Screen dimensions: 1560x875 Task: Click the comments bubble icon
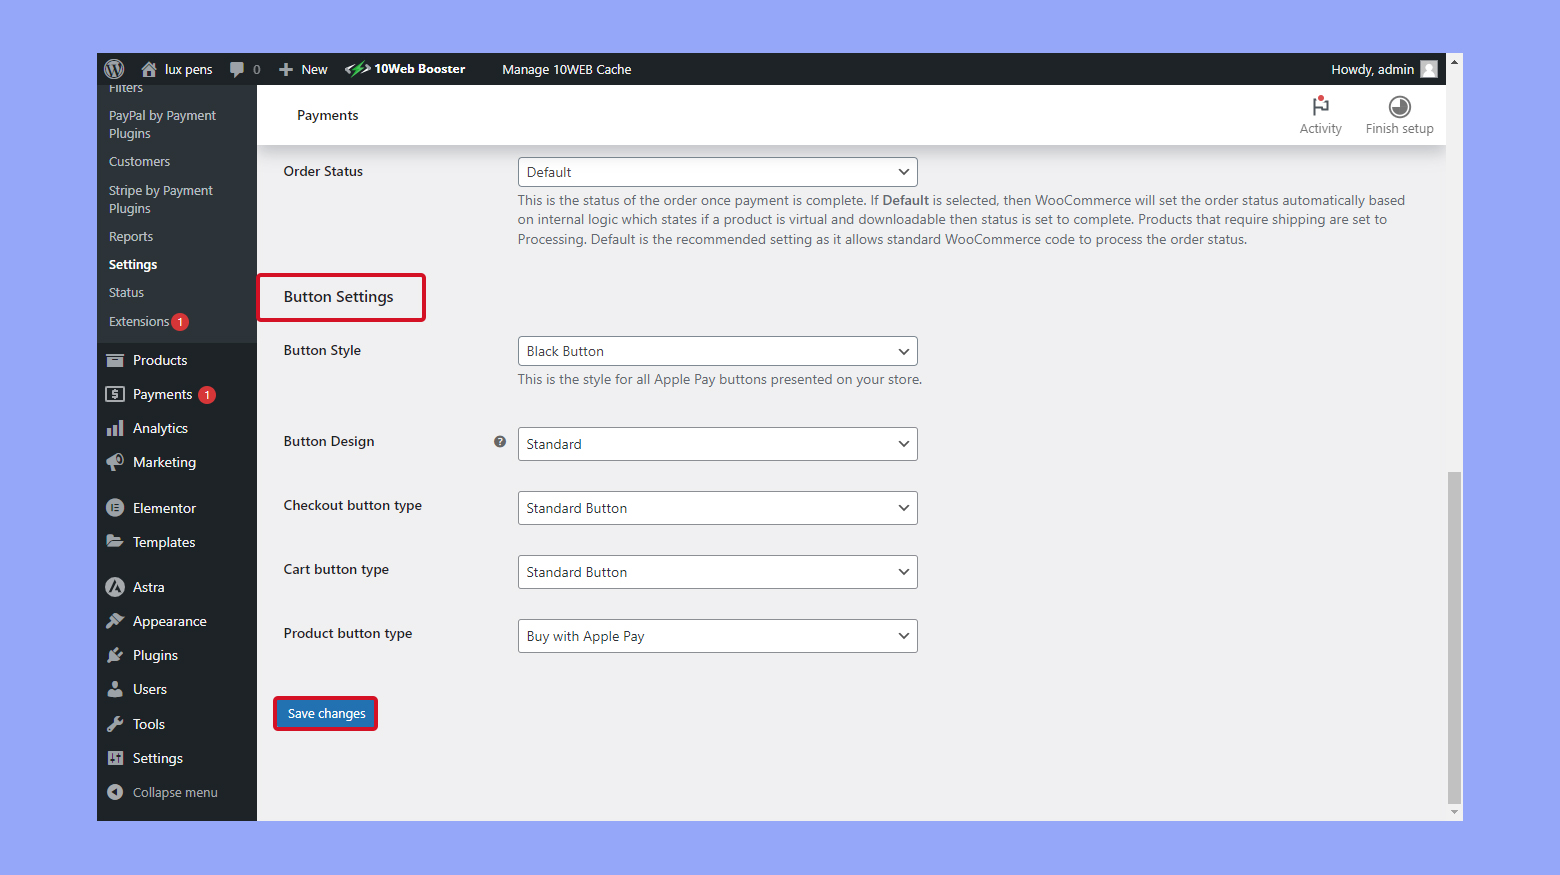click(237, 69)
